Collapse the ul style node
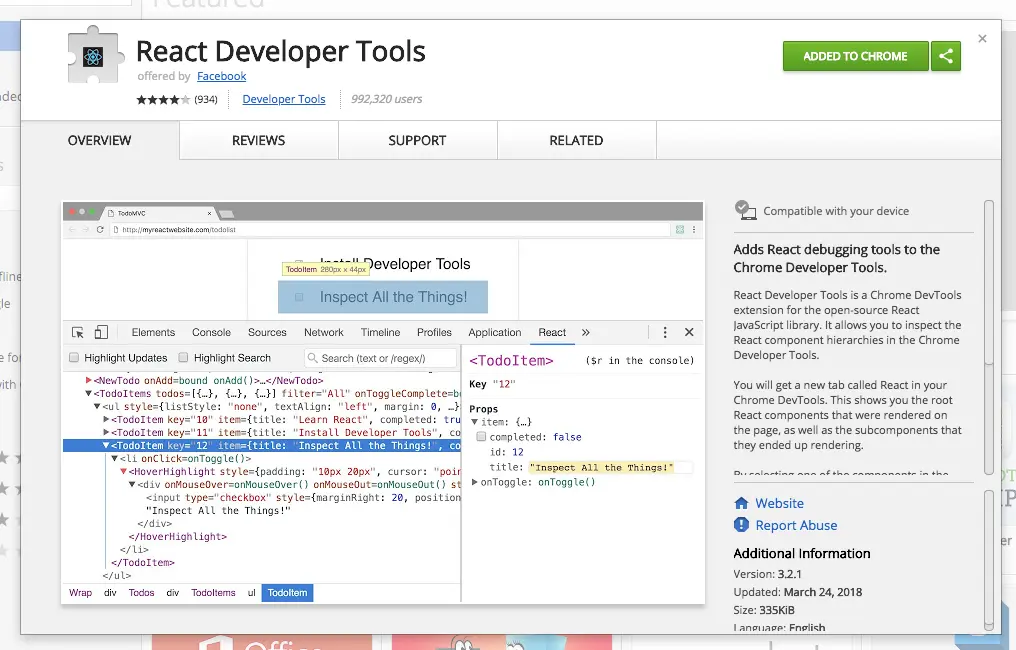The width and height of the screenshot is (1016, 650). pyautogui.click(x=97, y=406)
